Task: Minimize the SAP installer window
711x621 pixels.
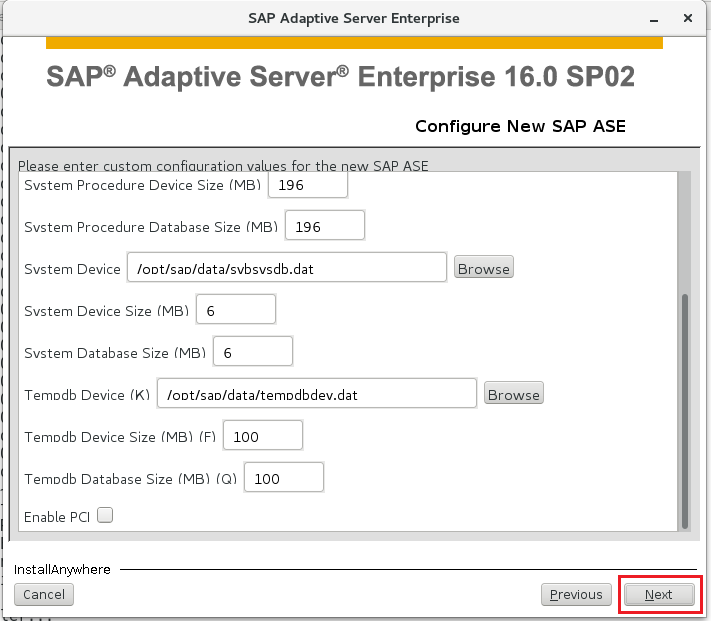Action: pyautogui.click(x=654, y=19)
